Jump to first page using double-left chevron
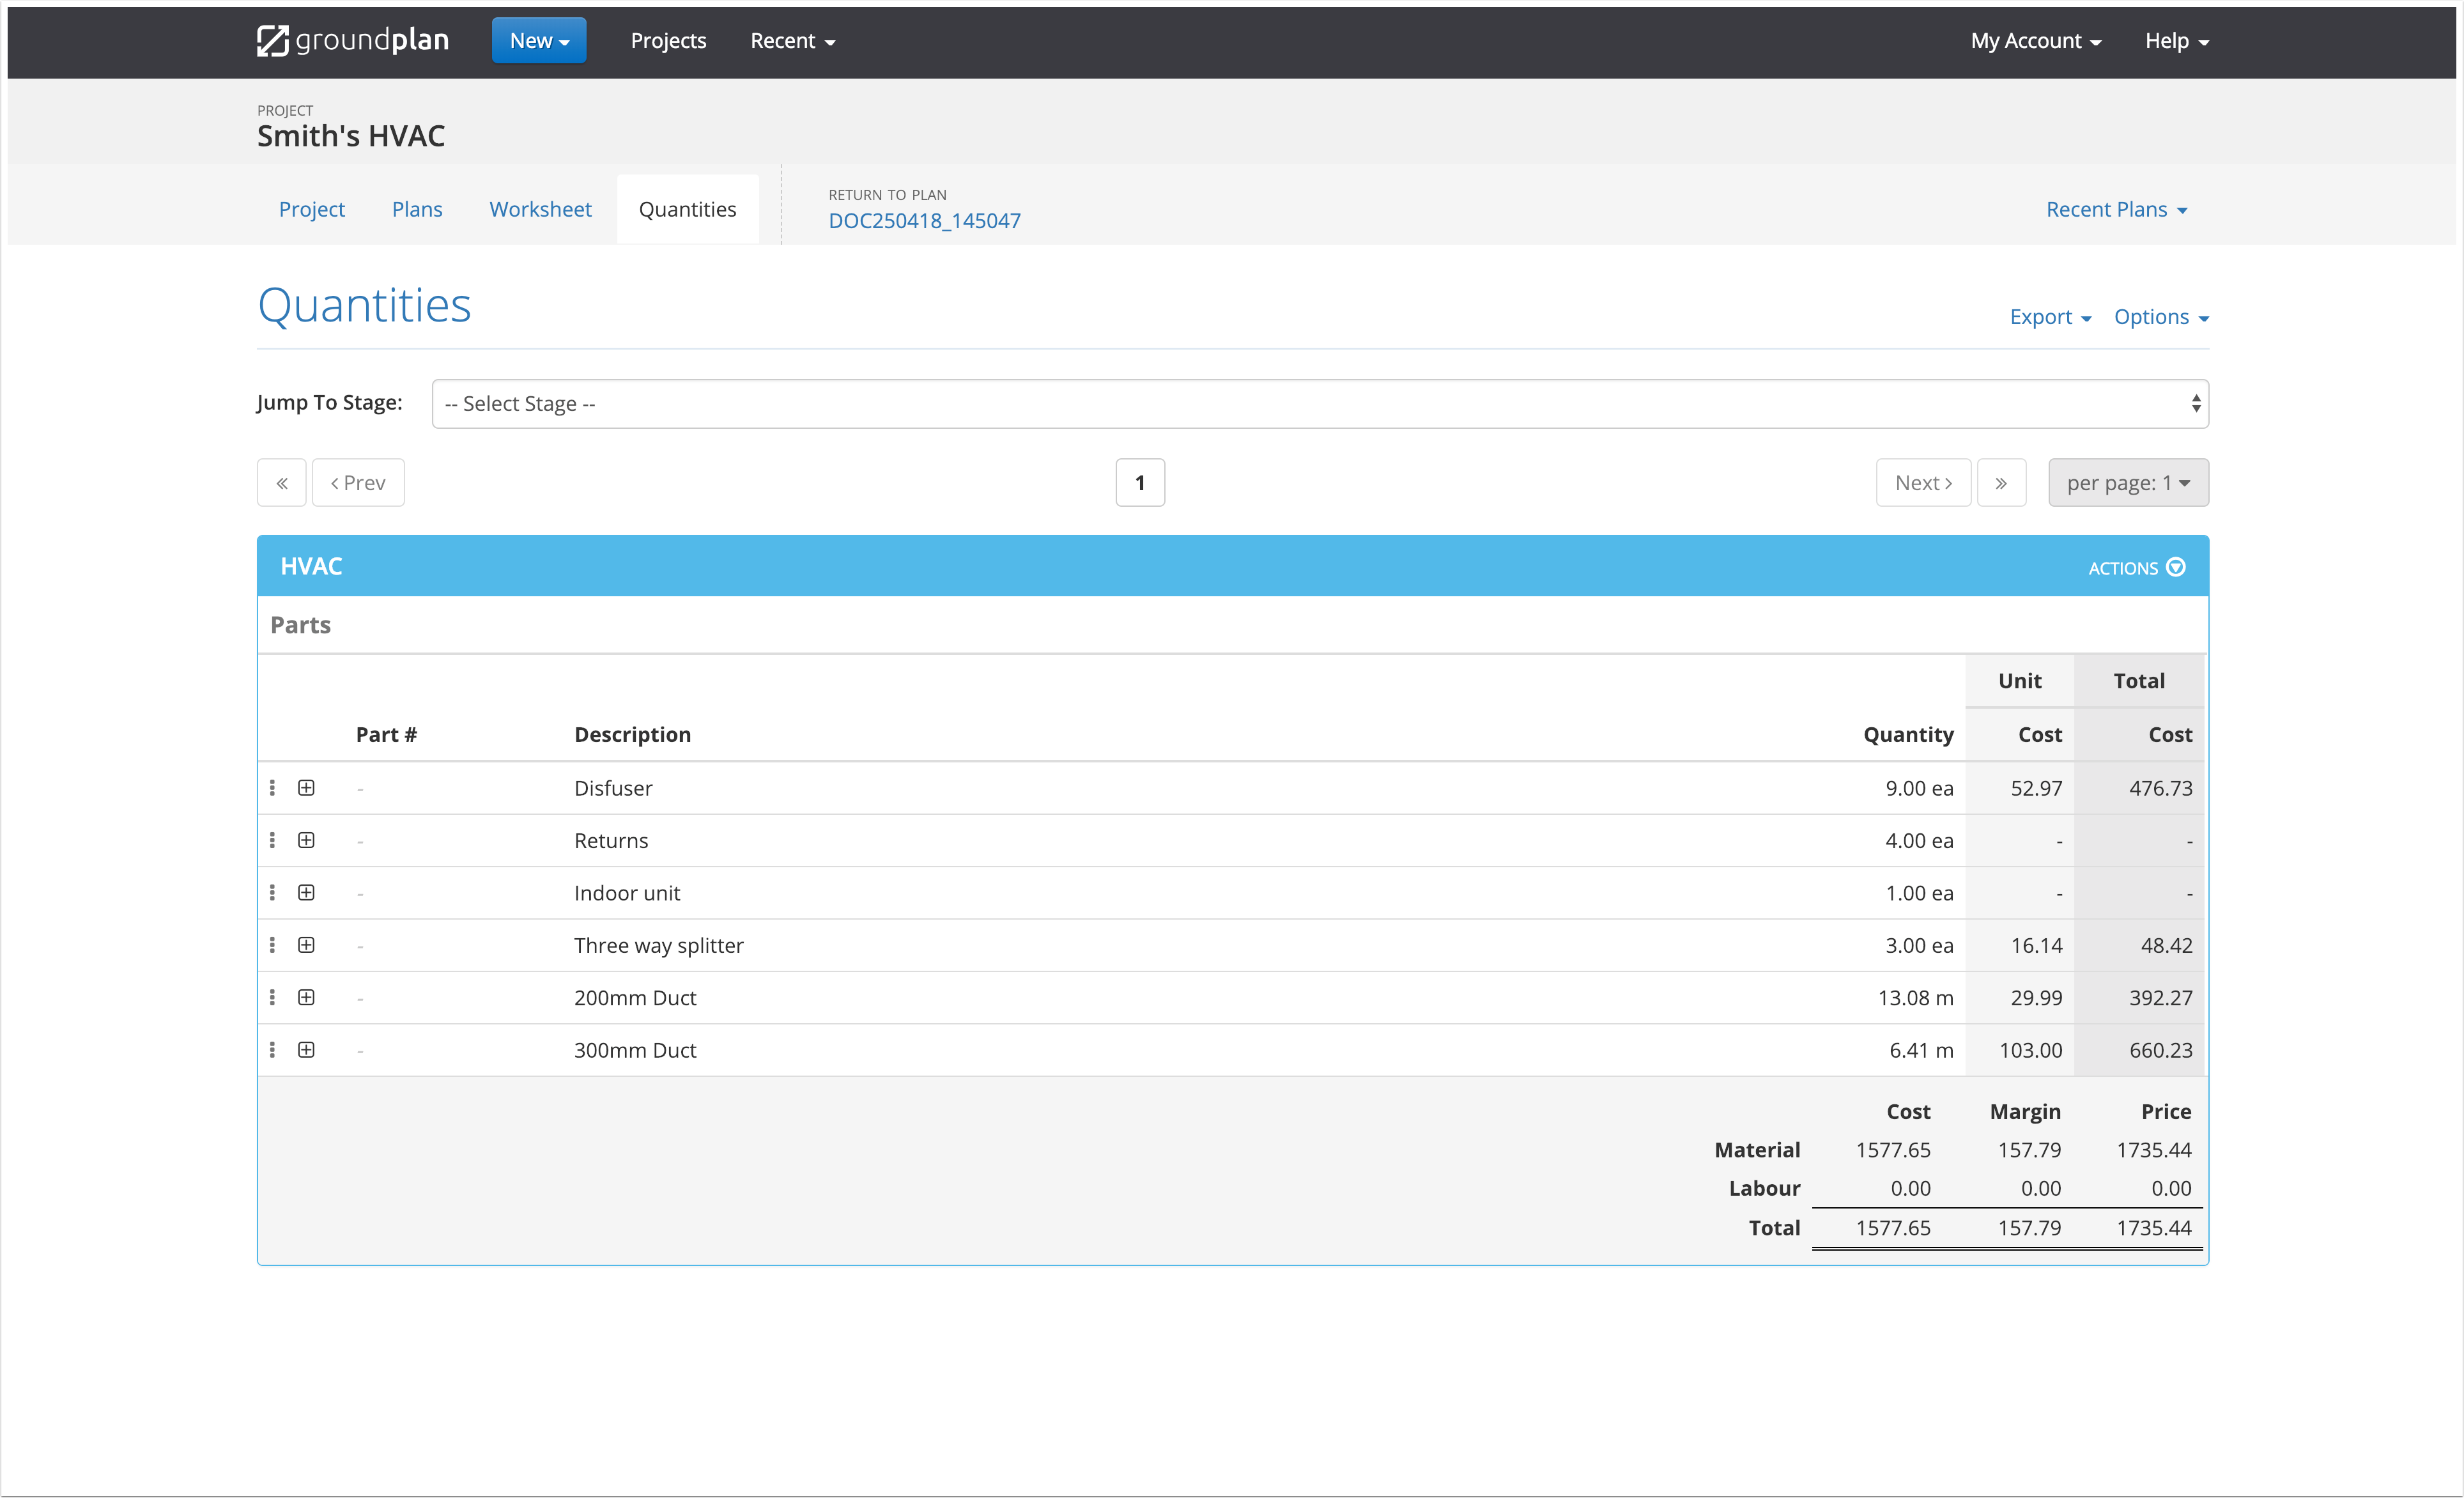Viewport: 2464px width, 1498px height. pyautogui.click(x=281, y=482)
